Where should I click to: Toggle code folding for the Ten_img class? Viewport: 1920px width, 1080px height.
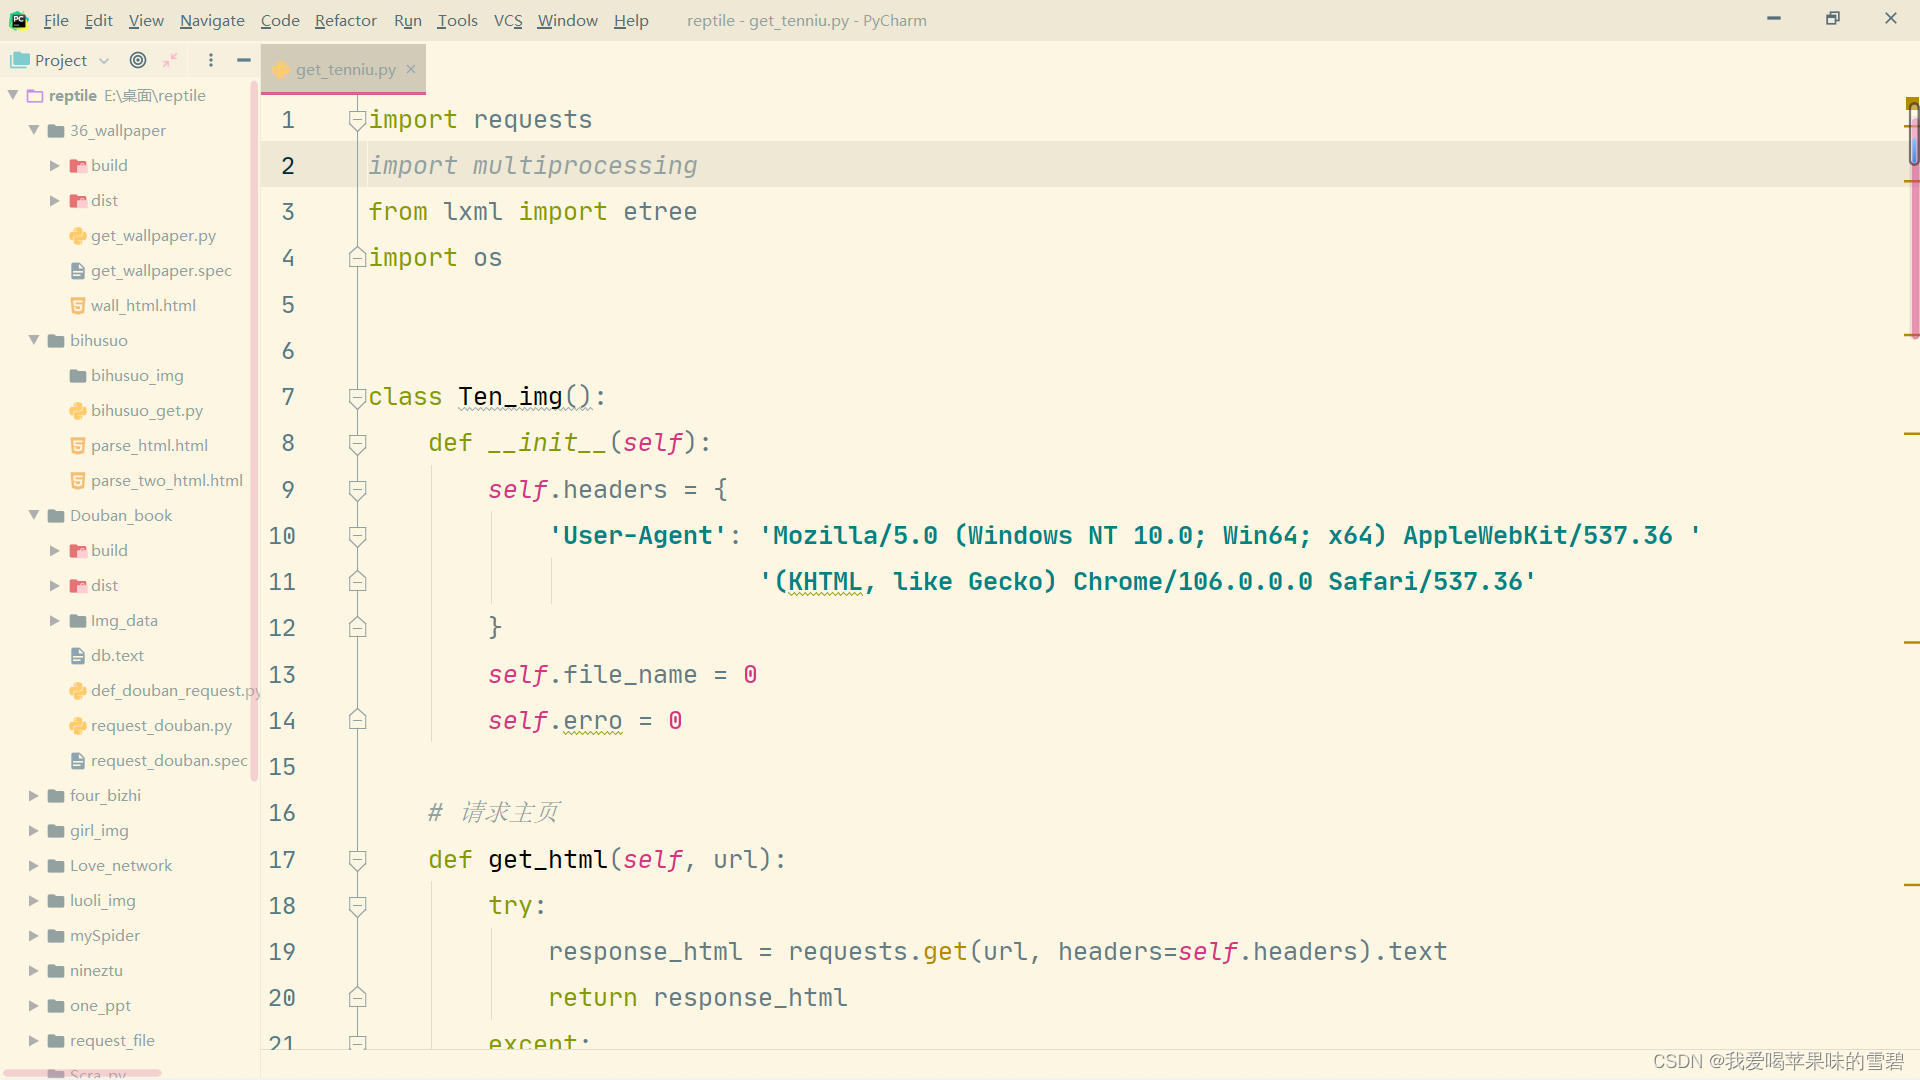[357, 397]
